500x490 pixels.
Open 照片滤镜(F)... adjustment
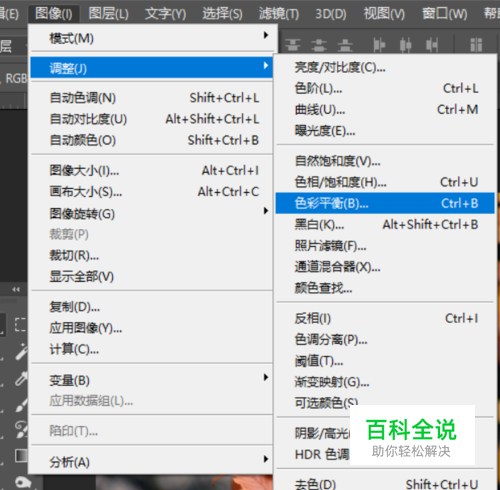pyautogui.click(x=385, y=246)
